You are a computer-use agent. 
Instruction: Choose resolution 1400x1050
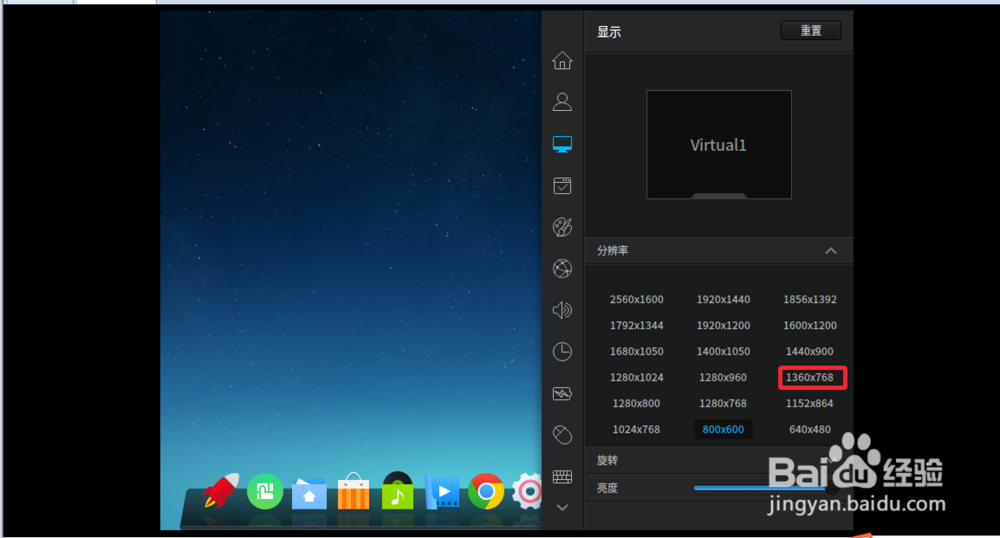click(723, 352)
